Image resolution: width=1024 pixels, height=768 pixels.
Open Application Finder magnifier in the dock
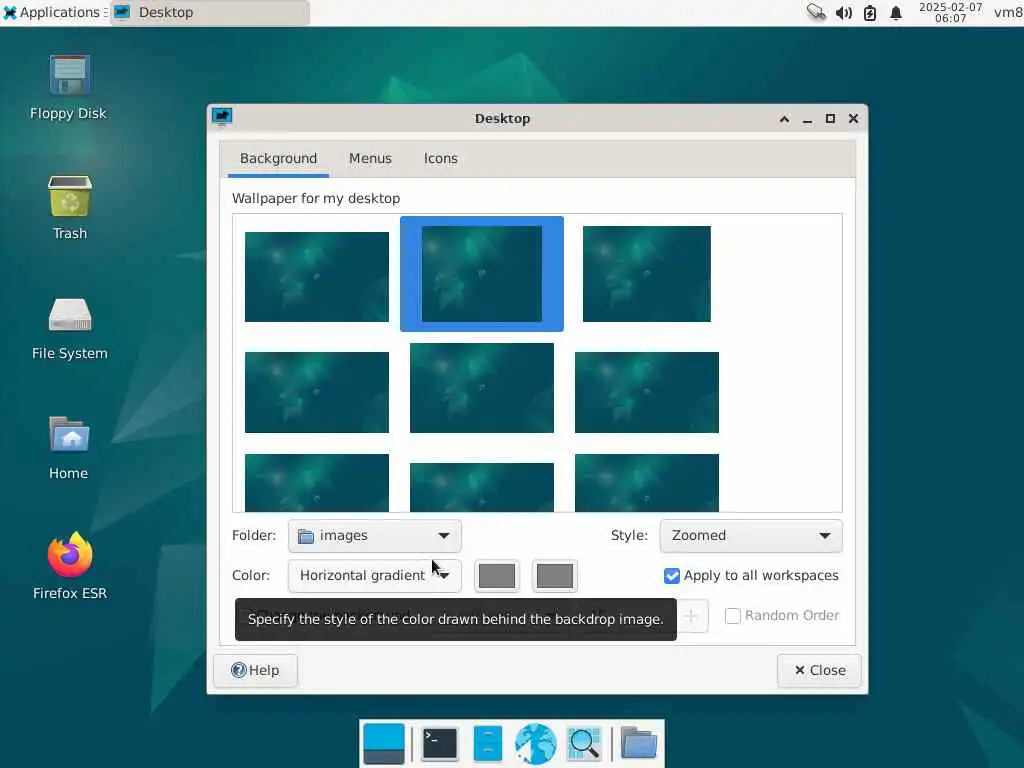(x=584, y=743)
